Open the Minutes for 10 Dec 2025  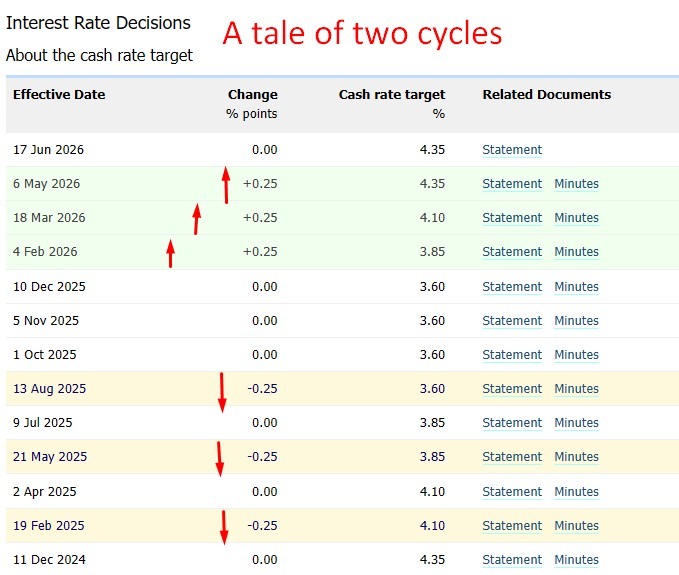tap(576, 287)
